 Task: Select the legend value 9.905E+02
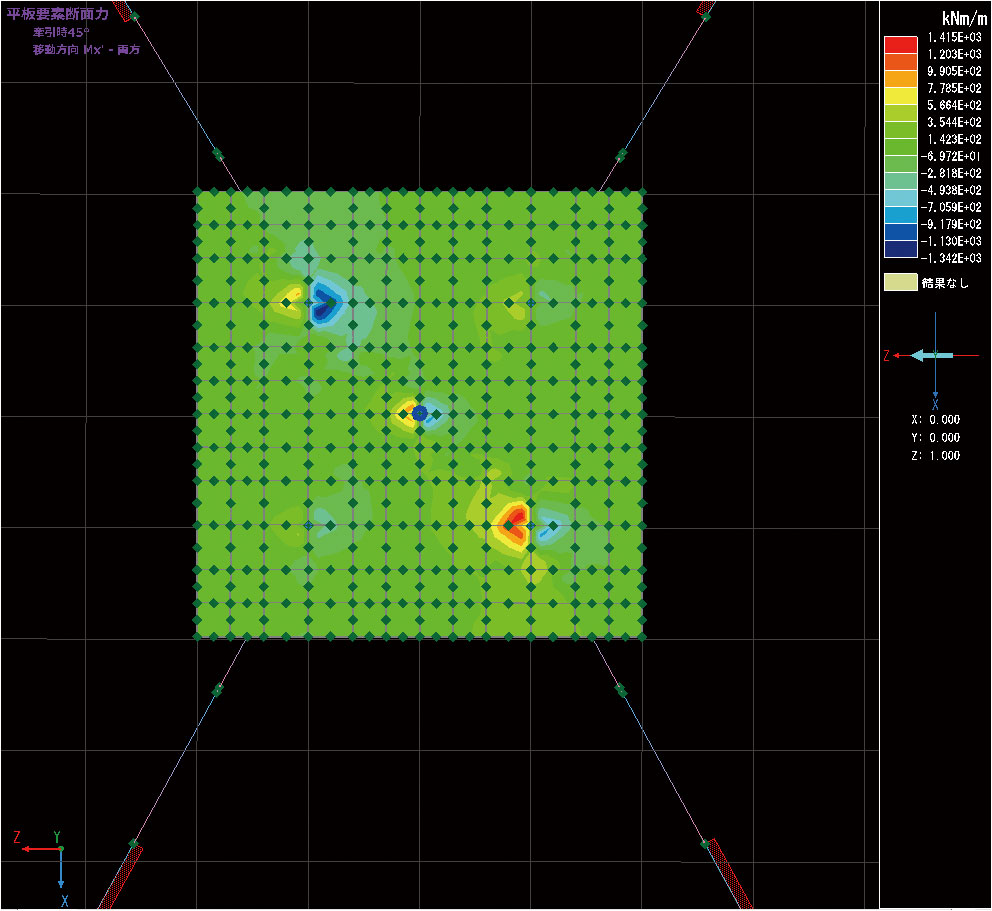coord(954,71)
